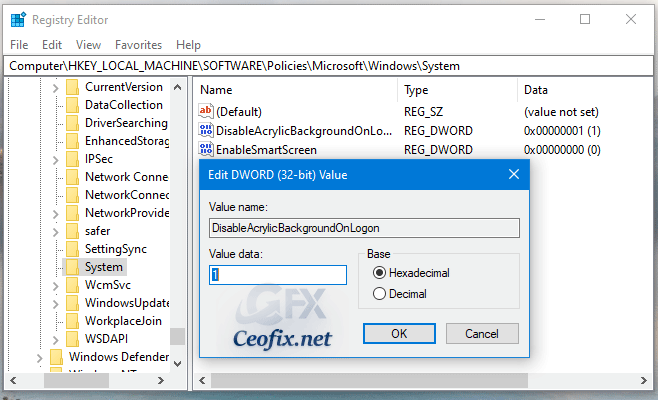Click the DriverSearching folder icon
Image resolution: width=658 pixels, height=400 pixels.
point(72,123)
